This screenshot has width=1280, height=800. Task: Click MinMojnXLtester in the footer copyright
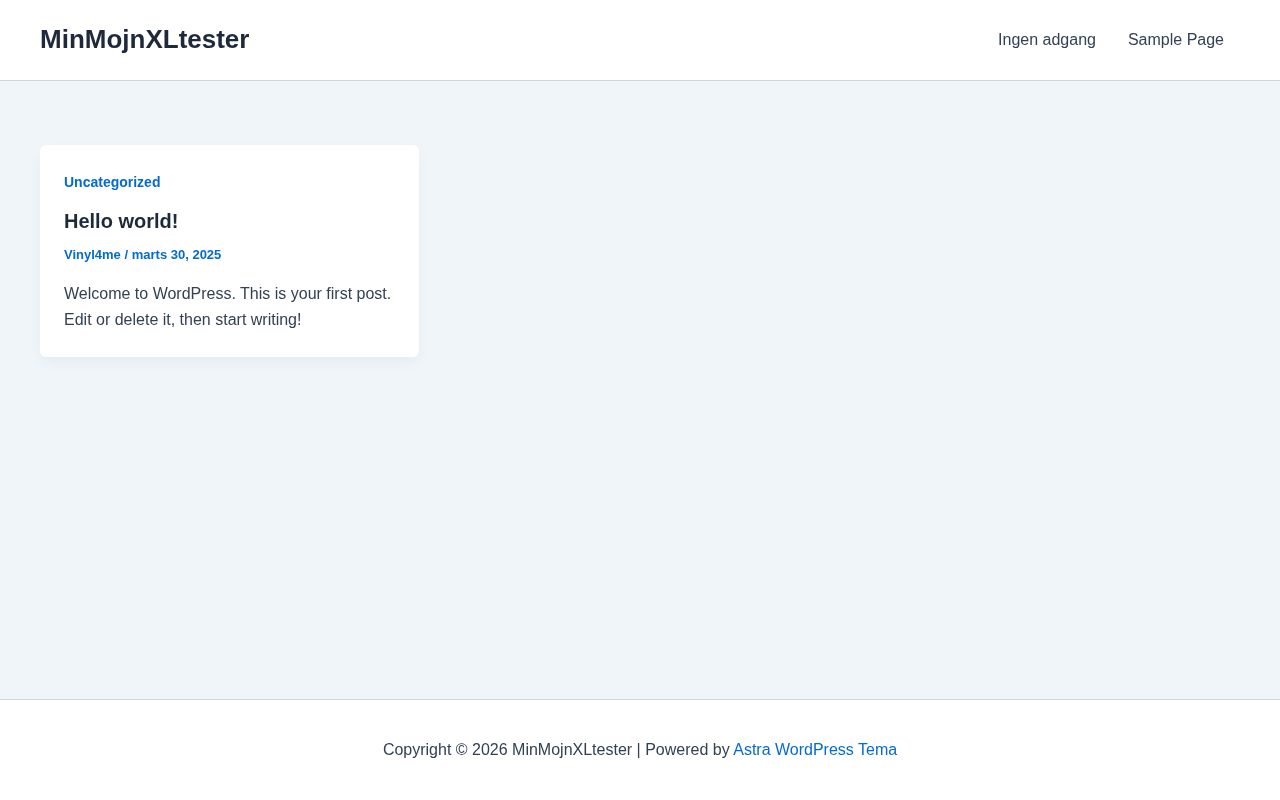click(x=571, y=750)
